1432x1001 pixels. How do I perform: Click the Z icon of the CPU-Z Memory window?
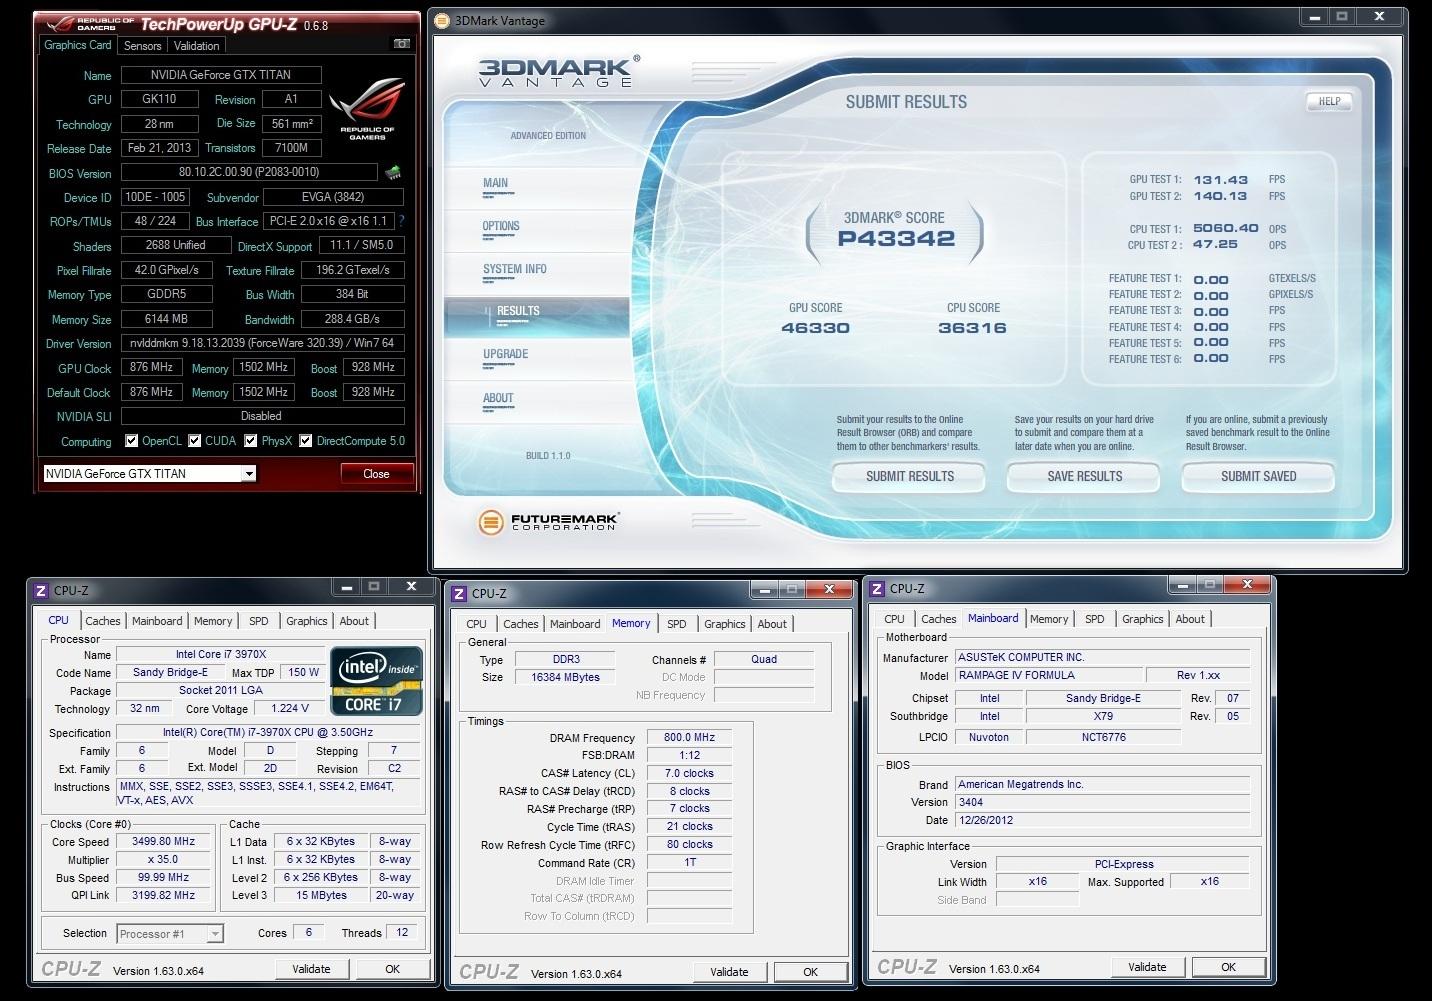459,594
